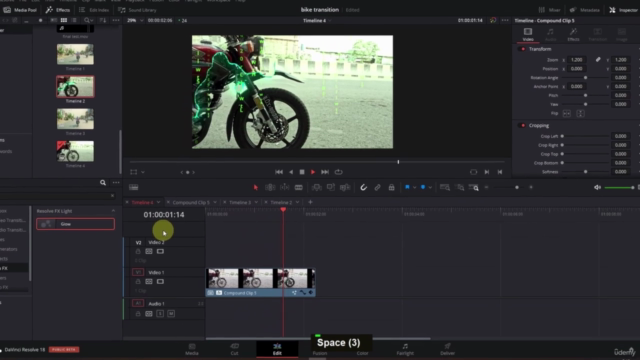Toggle timeline Snapping magnet icon
Image resolution: width=640 pixels, height=360 pixels.
coord(363,187)
